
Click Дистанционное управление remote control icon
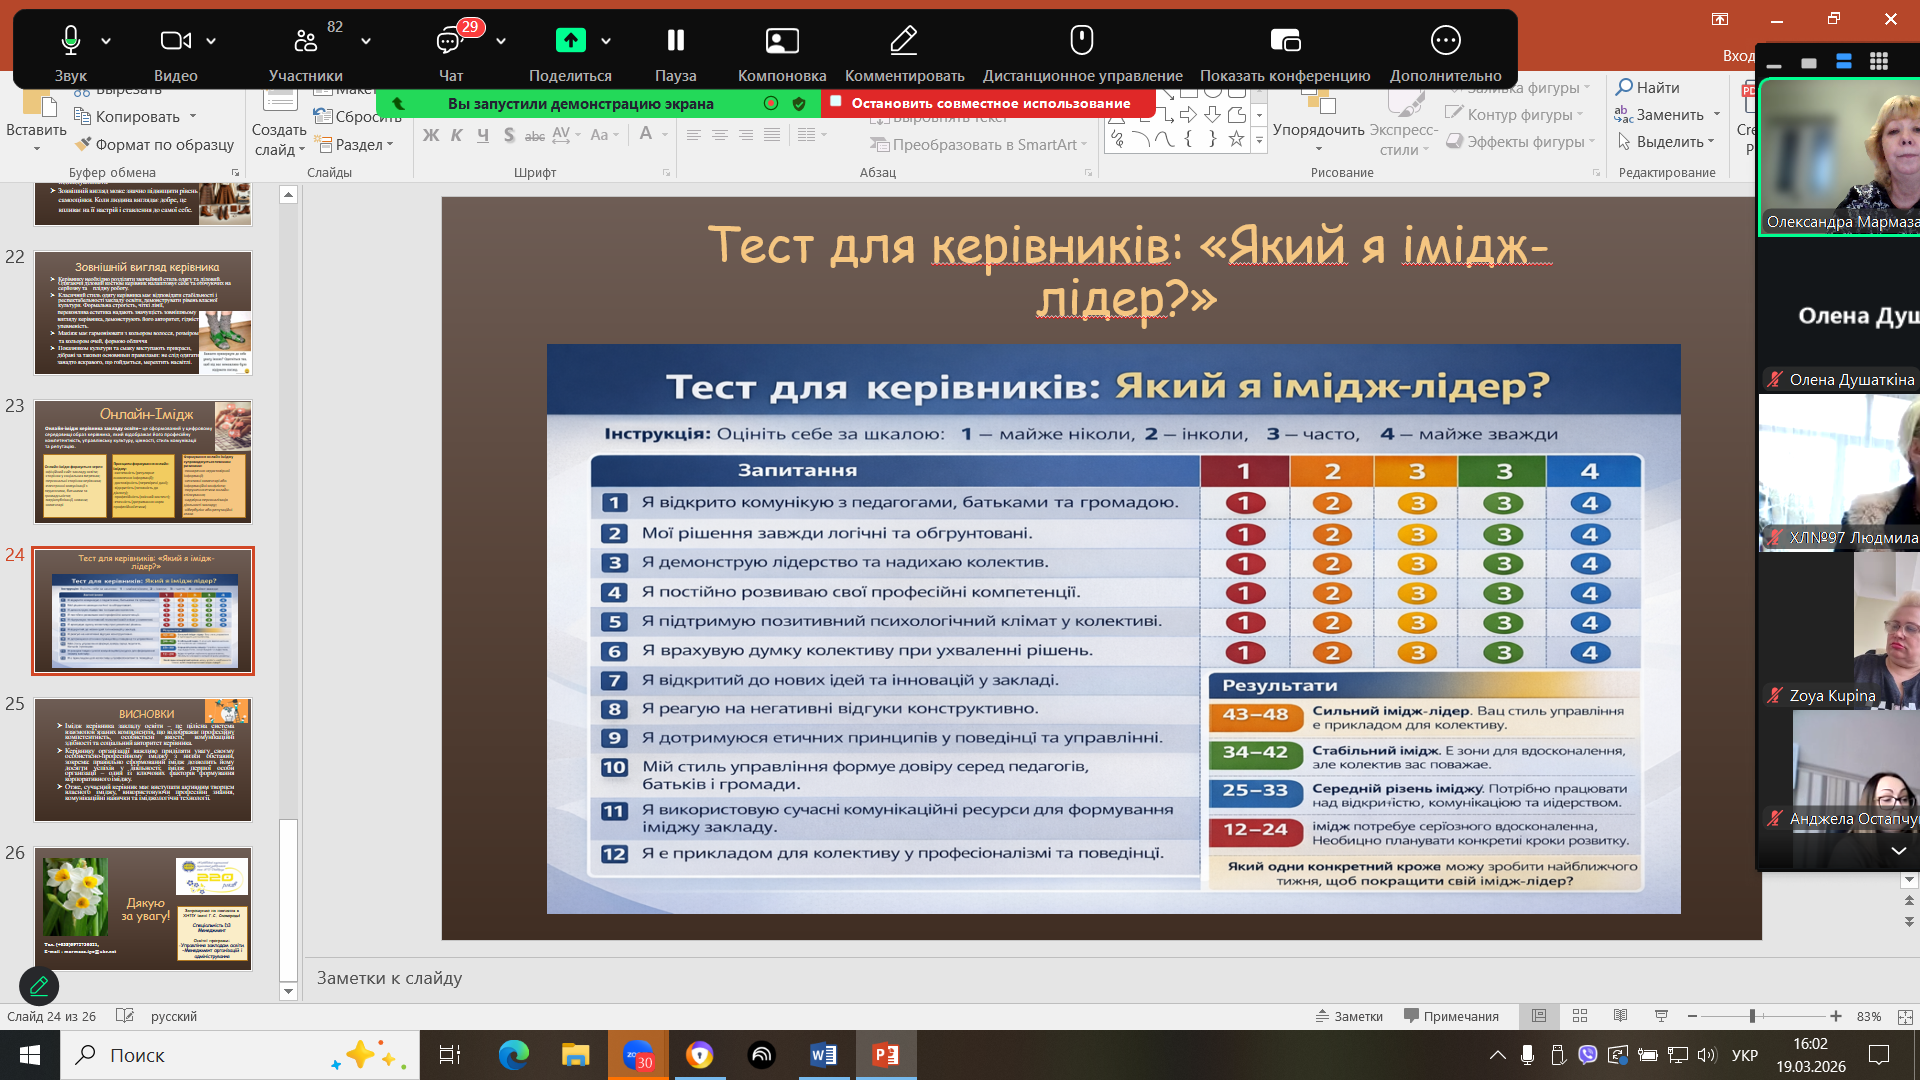[1081, 41]
